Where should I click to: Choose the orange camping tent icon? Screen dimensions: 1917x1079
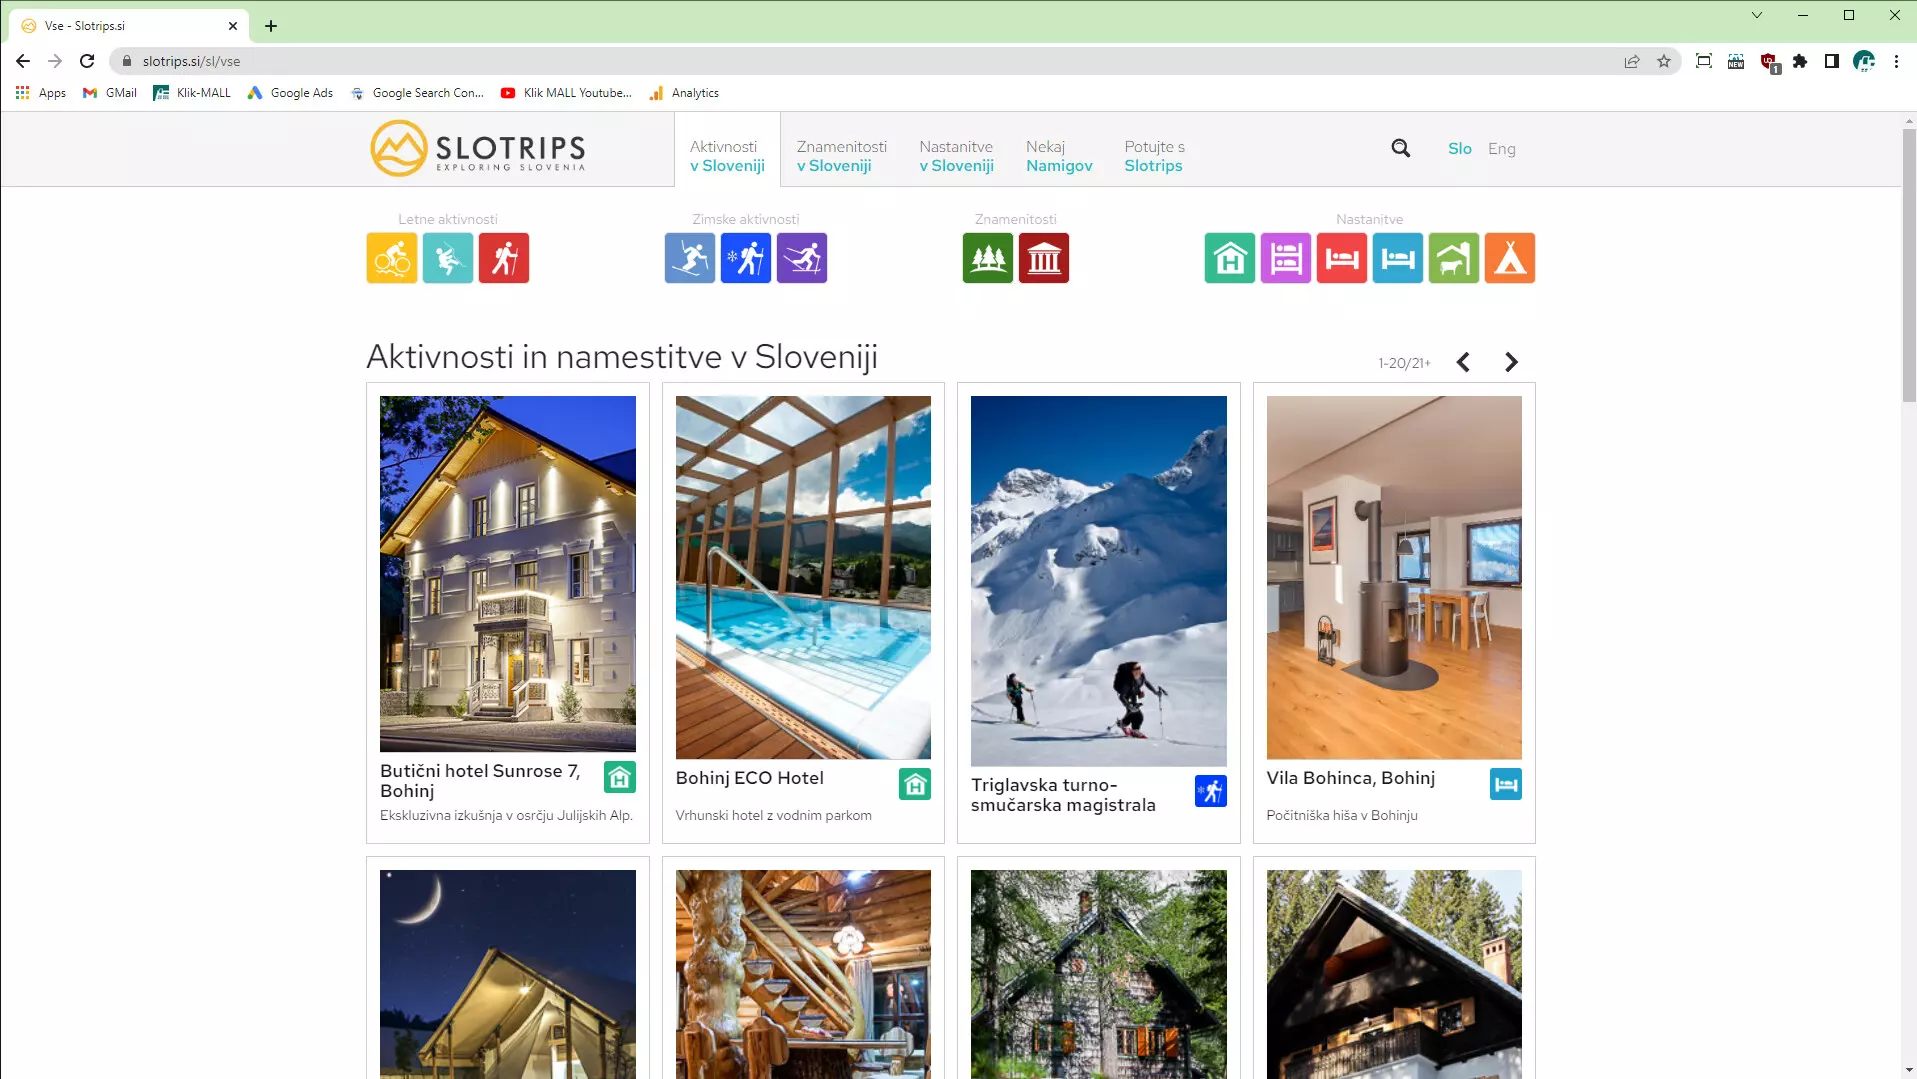coord(1509,259)
